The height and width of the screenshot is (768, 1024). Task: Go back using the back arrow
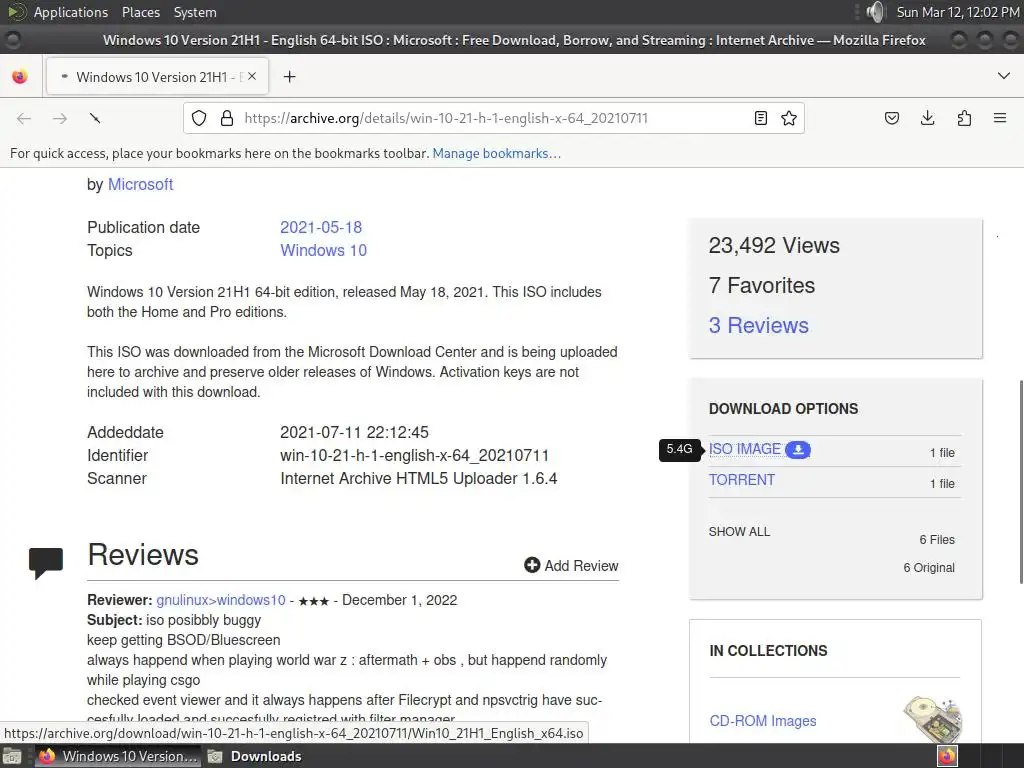(x=24, y=118)
